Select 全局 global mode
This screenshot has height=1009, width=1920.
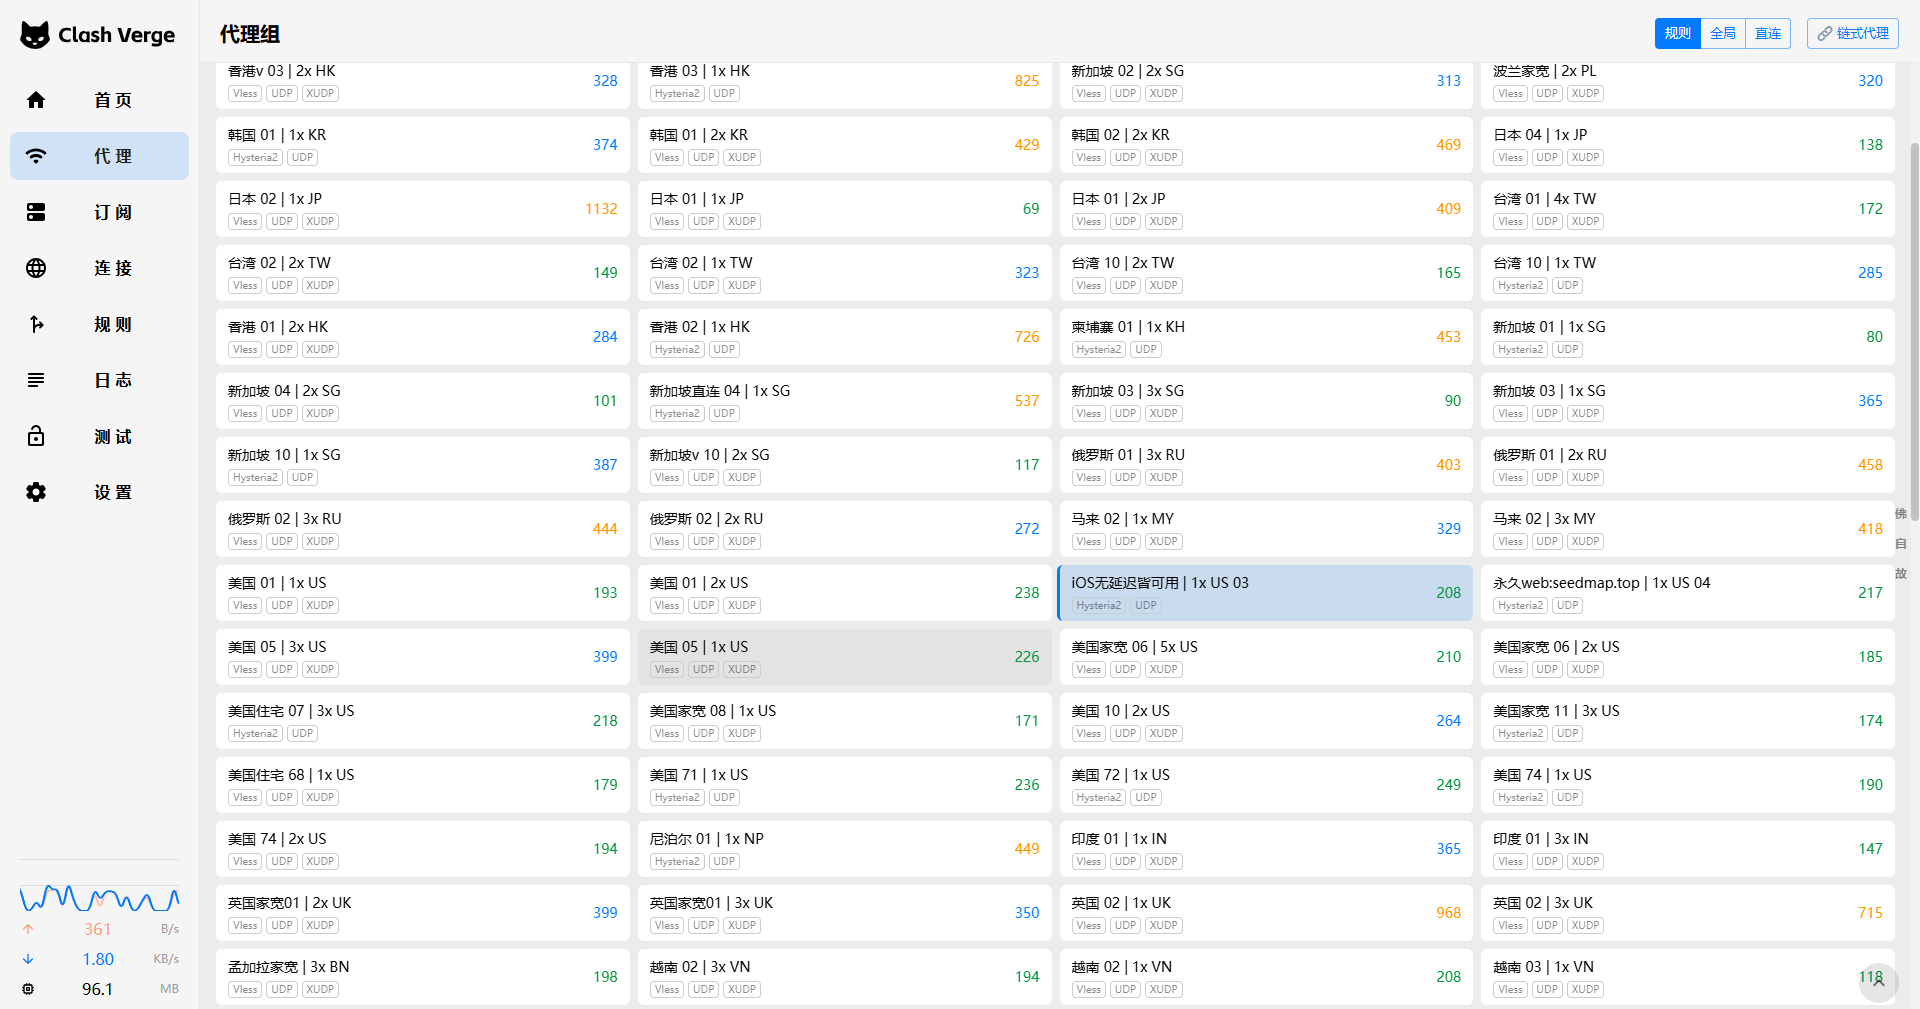pos(1722,33)
